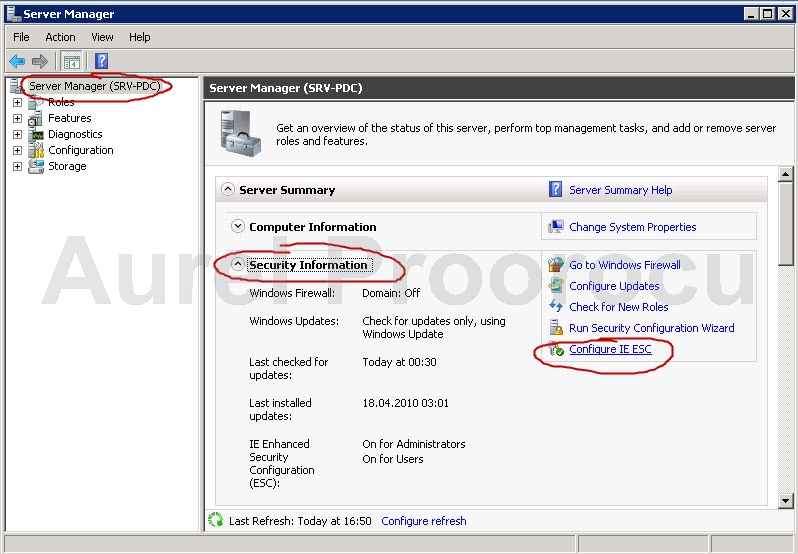Open the Help menu
This screenshot has height=554, width=798.
(x=139, y=37)
